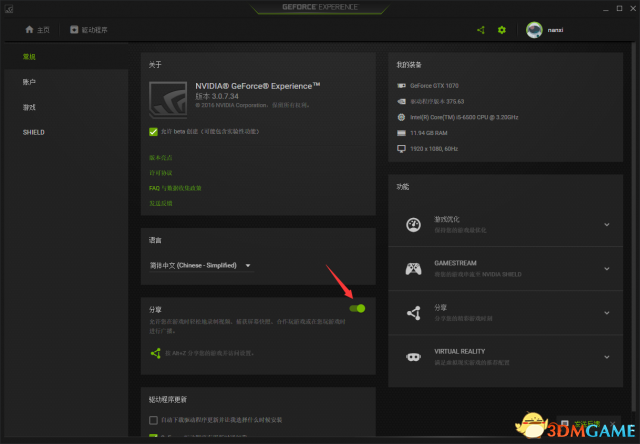Switch to the 驱动程序 drivers tab
The height and width of the screenshot is (444, 640).
pos(89,30)
